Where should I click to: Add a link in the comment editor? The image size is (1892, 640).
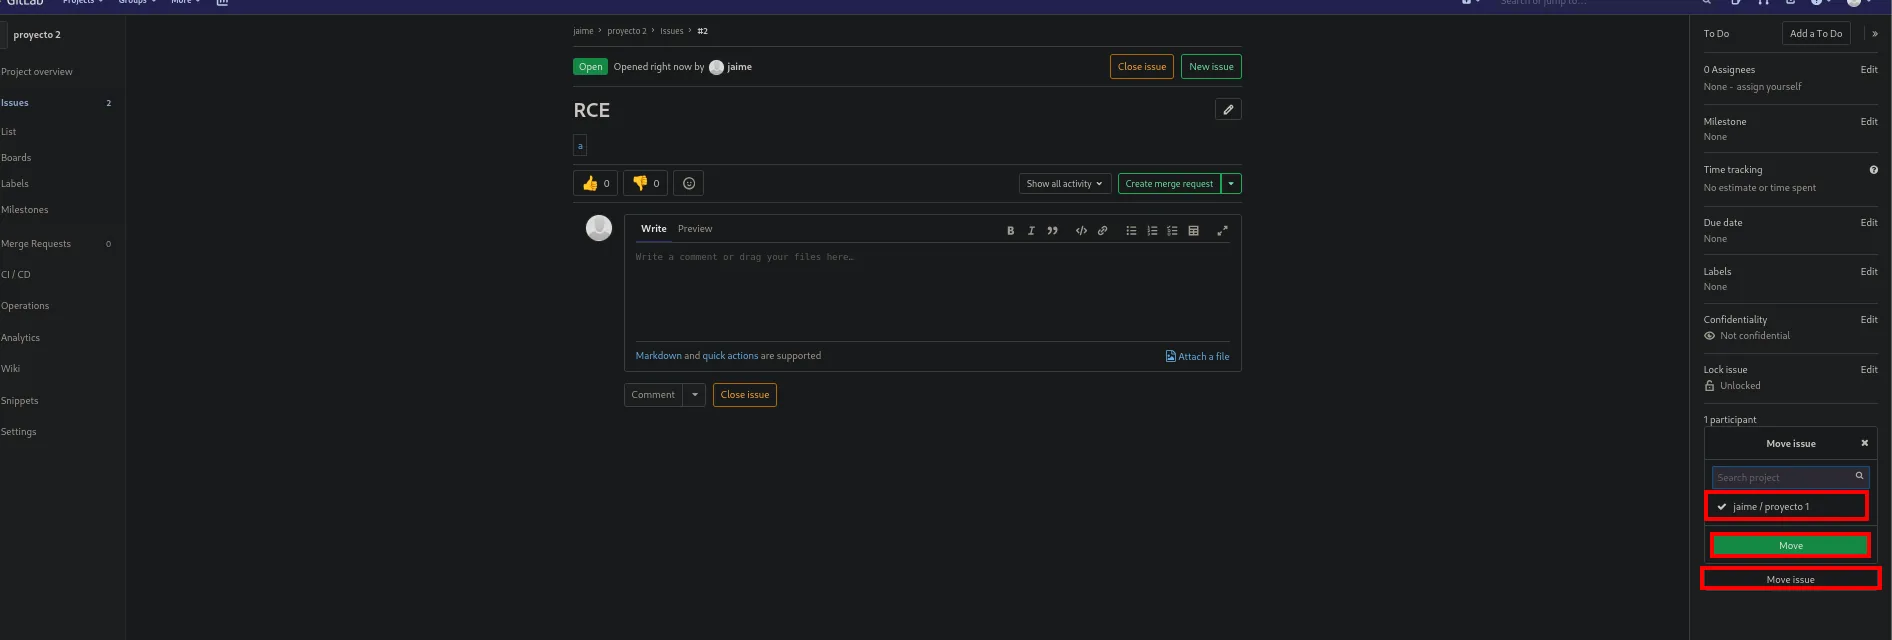pos(1102,231)
